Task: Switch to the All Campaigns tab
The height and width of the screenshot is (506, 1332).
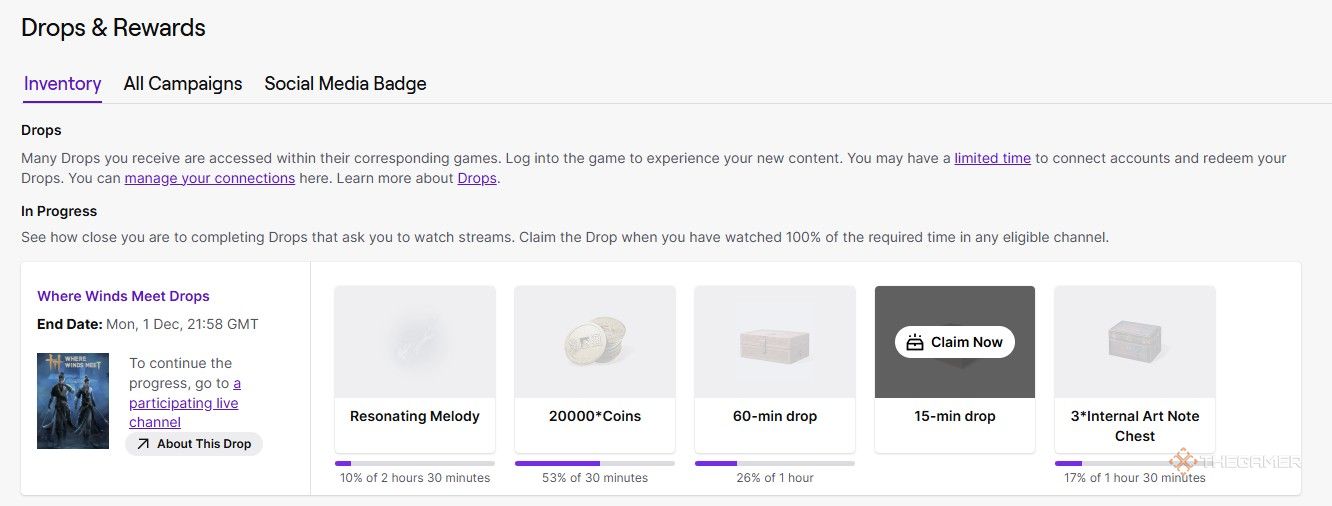Action: click(x=183, y=84)
